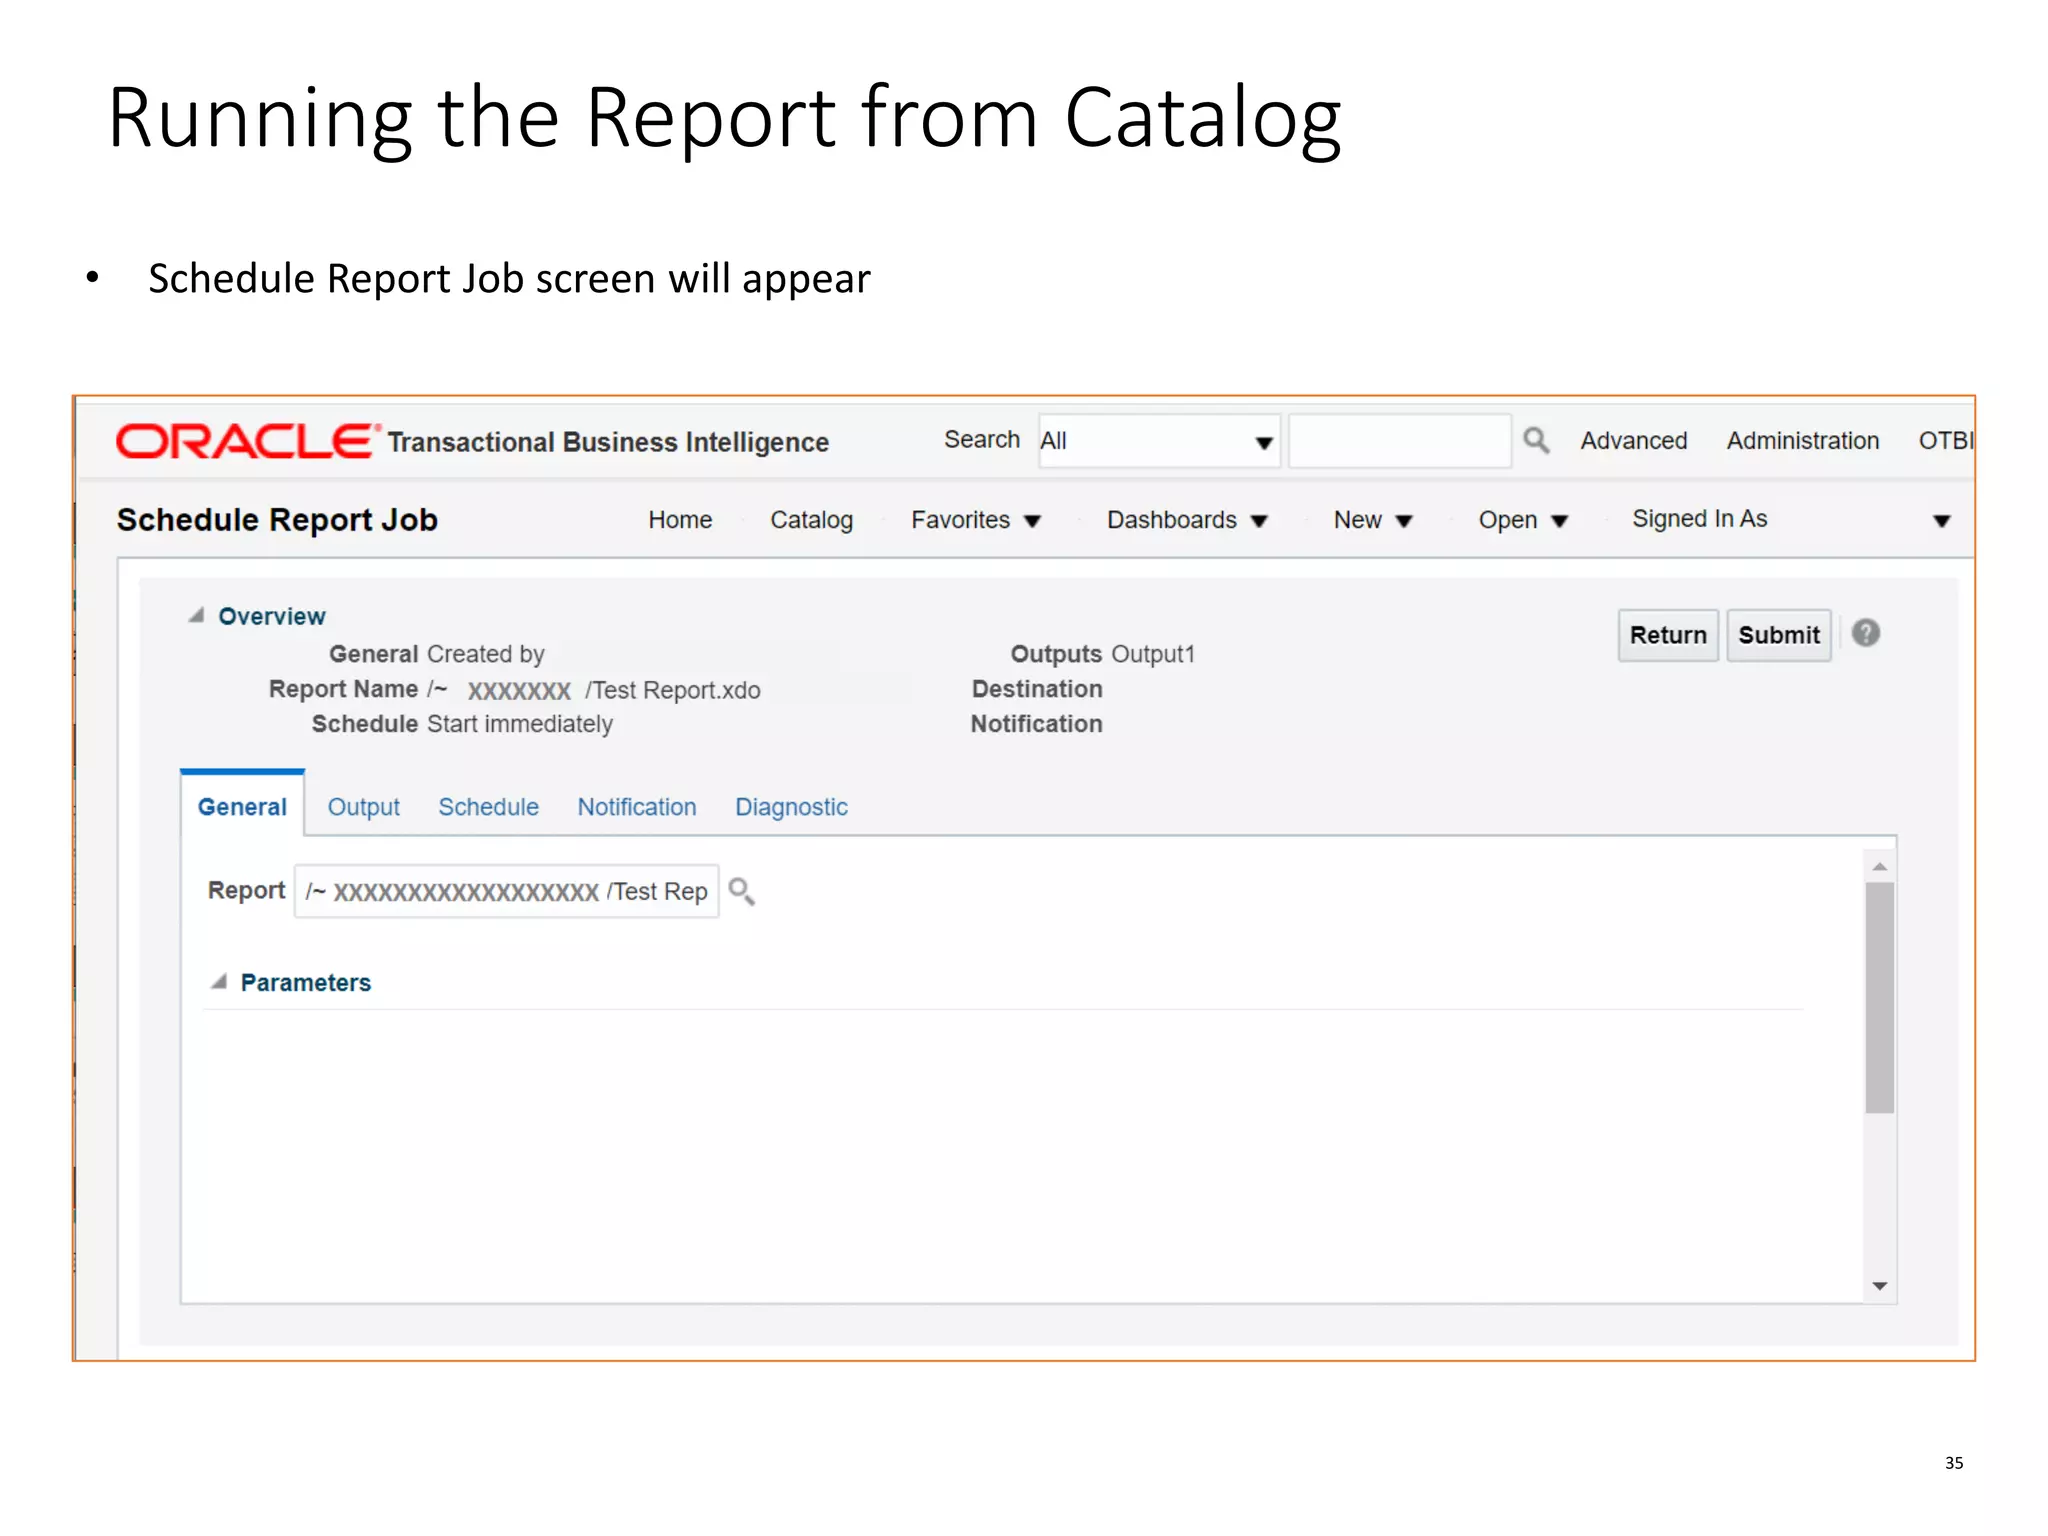Expand the Favorites menu

pyautogui.click(x=976, y=520)
